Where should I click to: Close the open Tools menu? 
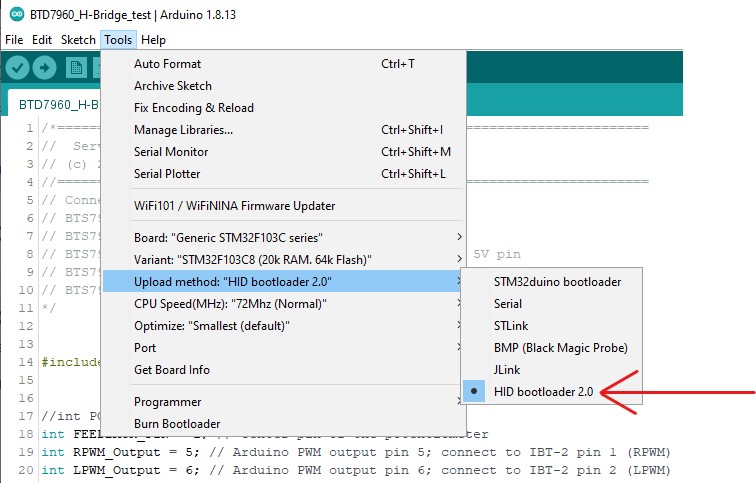tap(118, 40)
